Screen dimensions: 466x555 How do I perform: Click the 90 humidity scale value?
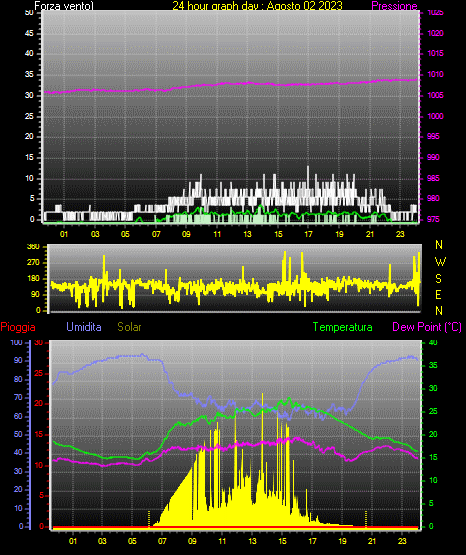coord(18,360)
